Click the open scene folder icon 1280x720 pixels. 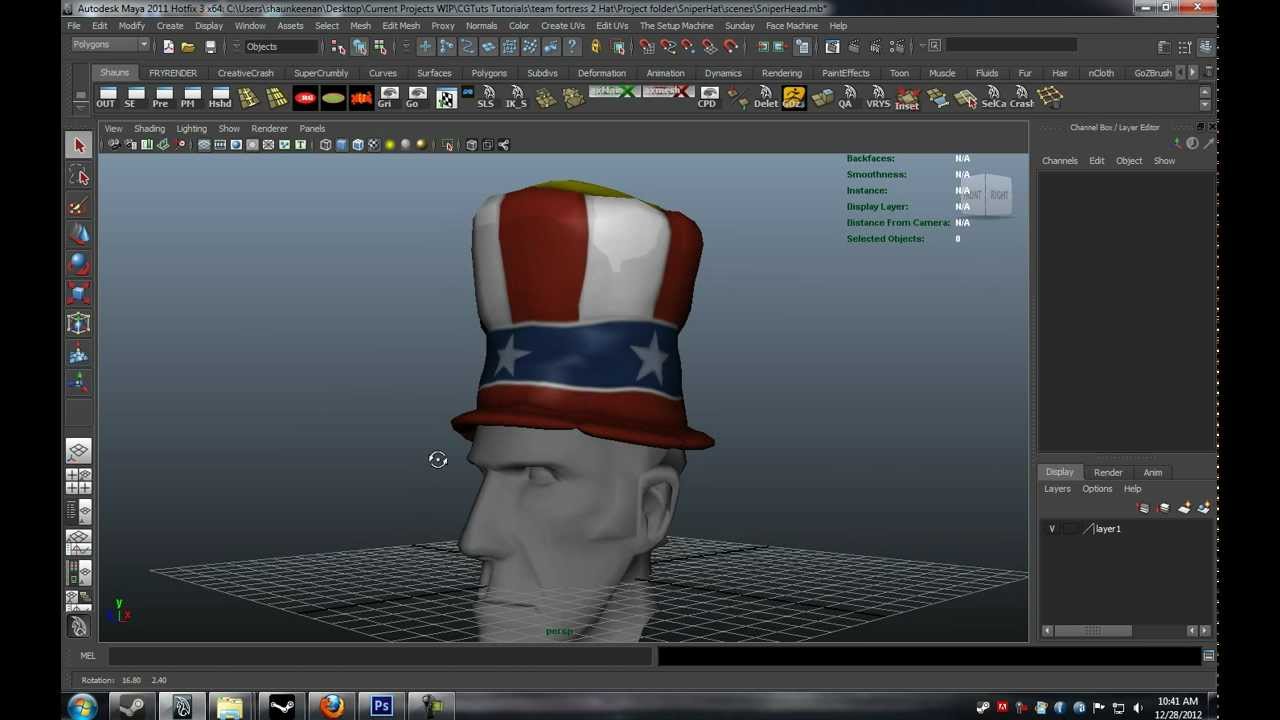tap(188, 46)
